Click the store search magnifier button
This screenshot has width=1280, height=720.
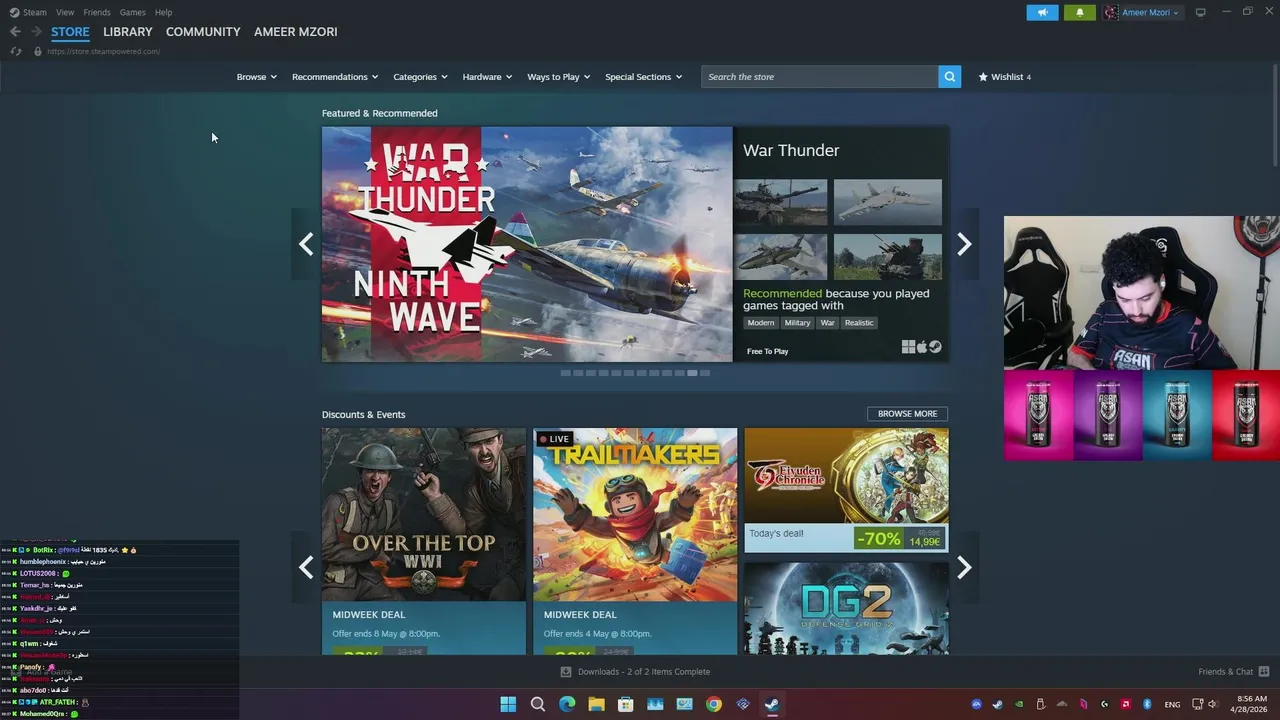[949, 77]
